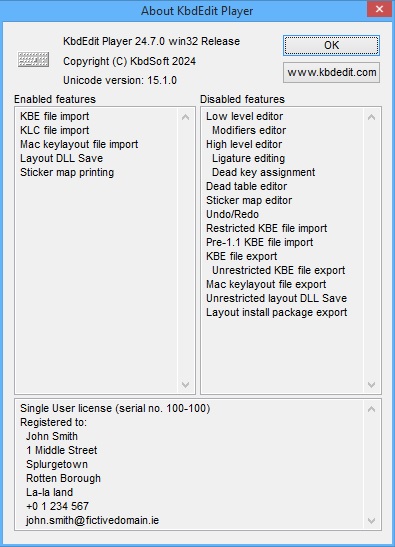Click the "La-la land" line
The height and width of the screenshot is (547, 395).
pos(50,492)
